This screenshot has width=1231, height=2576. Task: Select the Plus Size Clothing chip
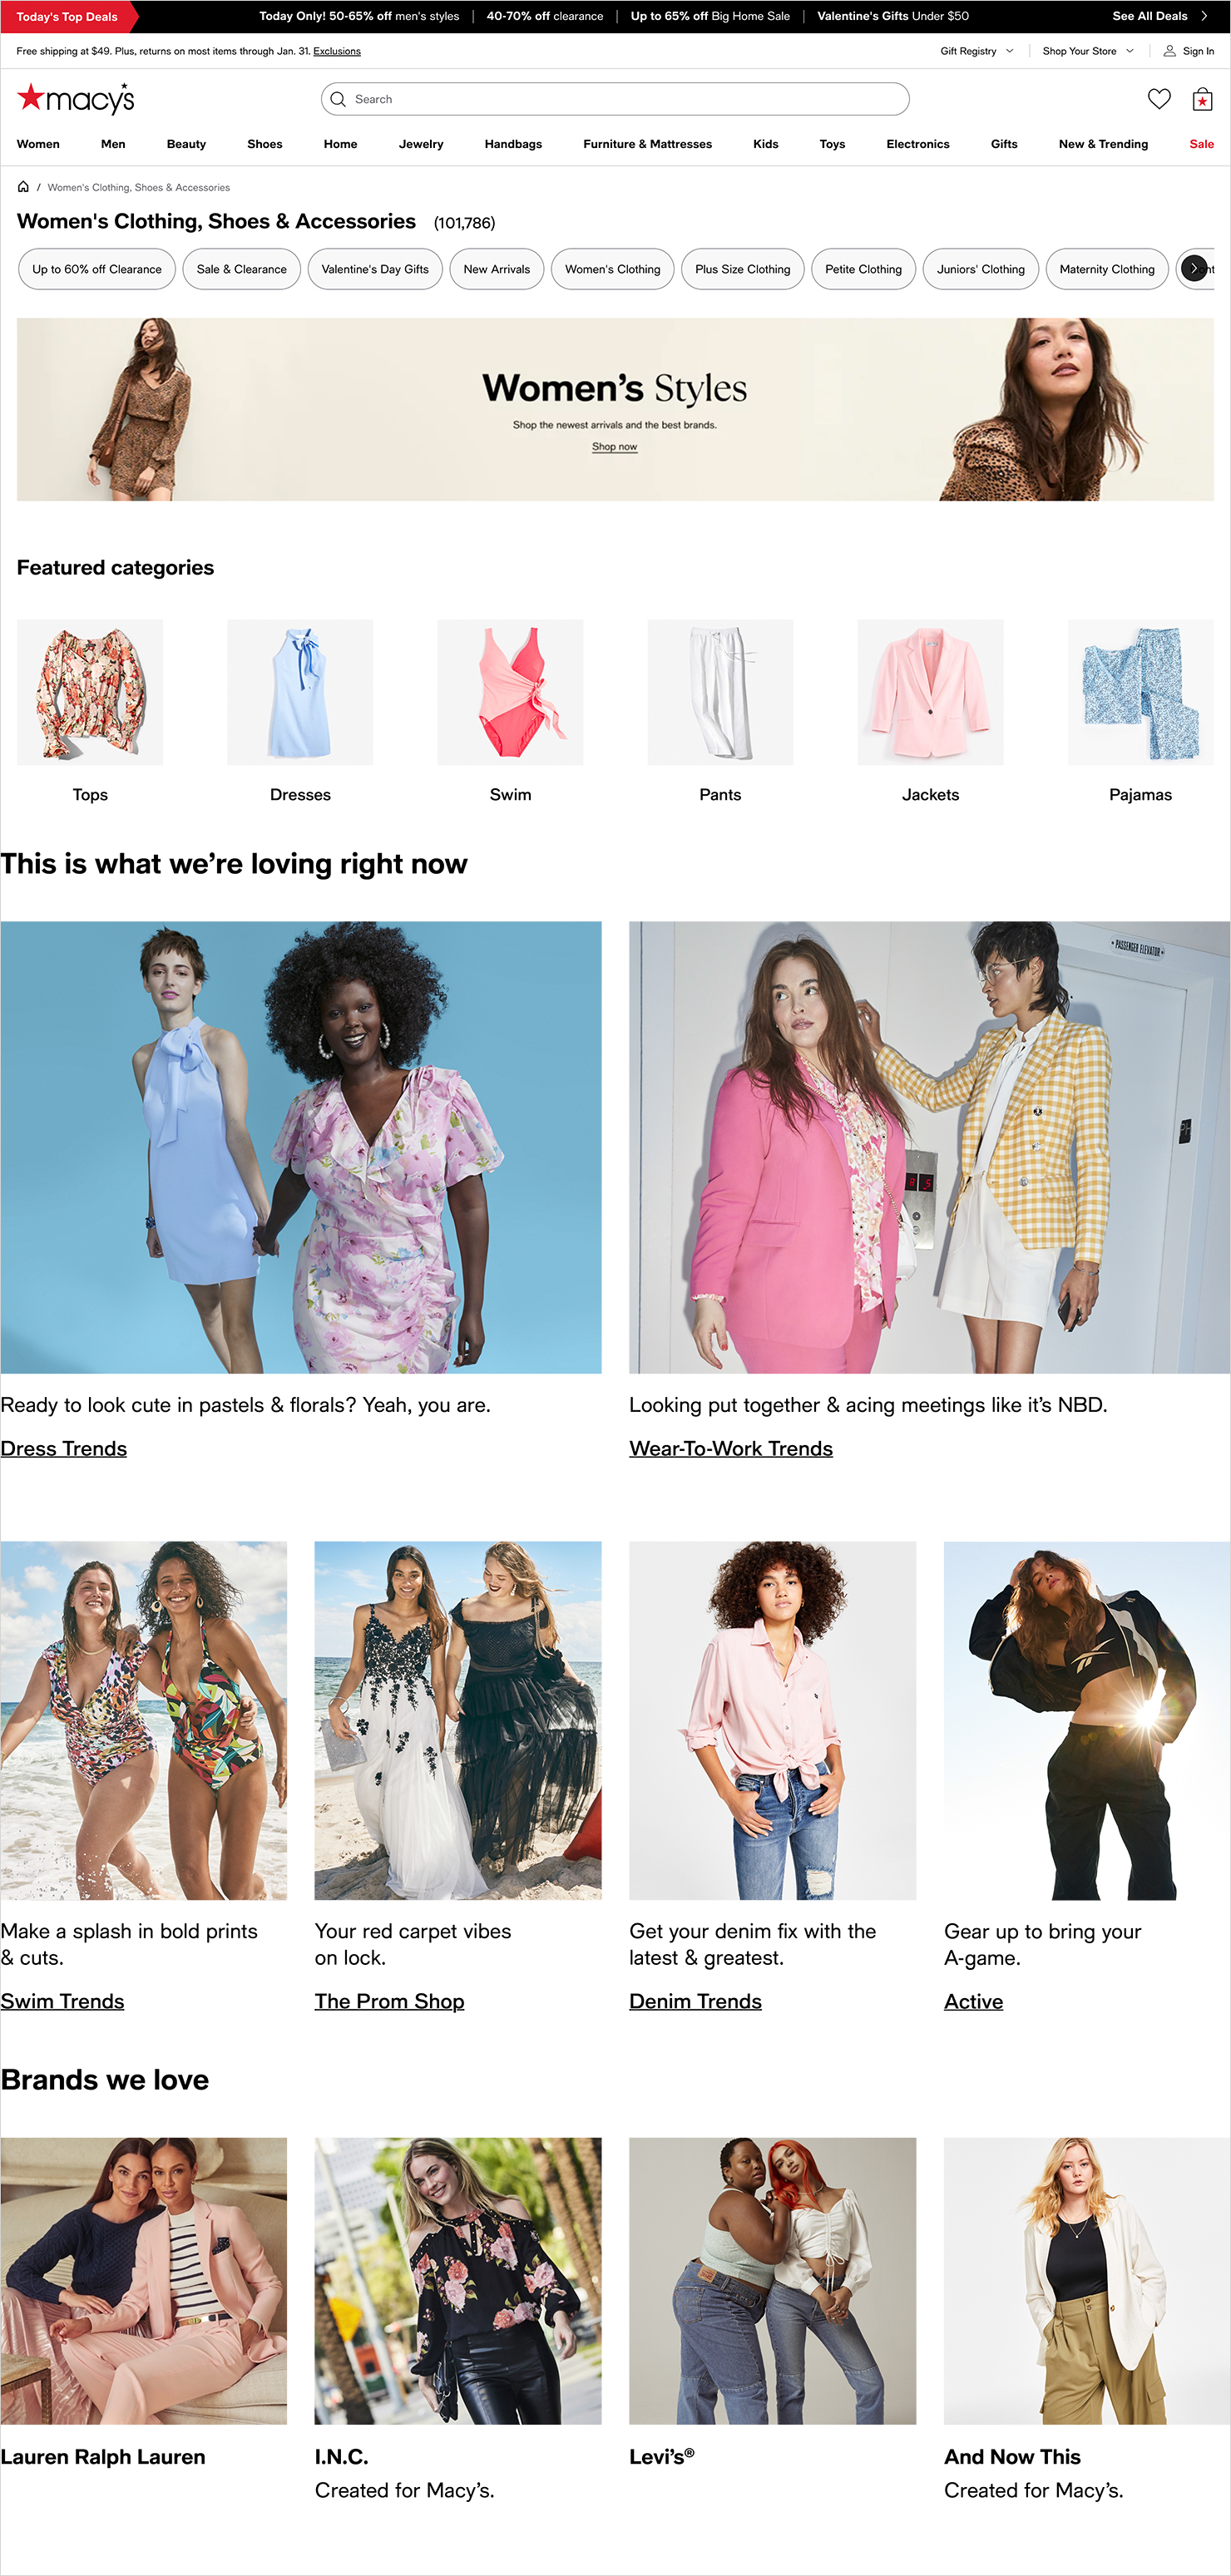tap(742, 269)
